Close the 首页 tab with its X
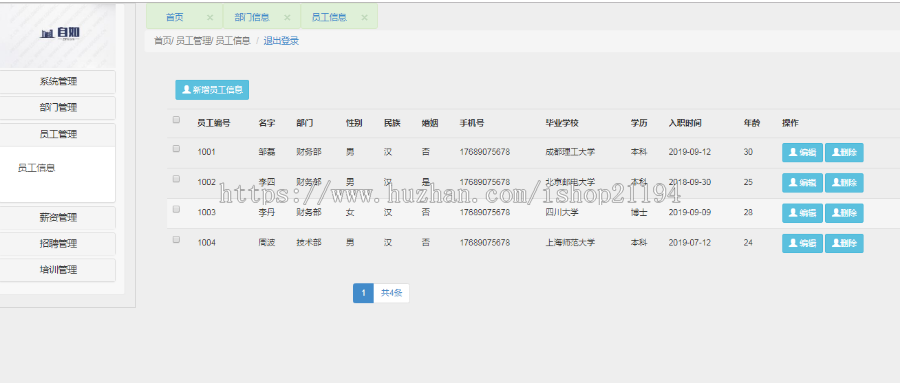This screenshot has height=383, width=900. 210,18
